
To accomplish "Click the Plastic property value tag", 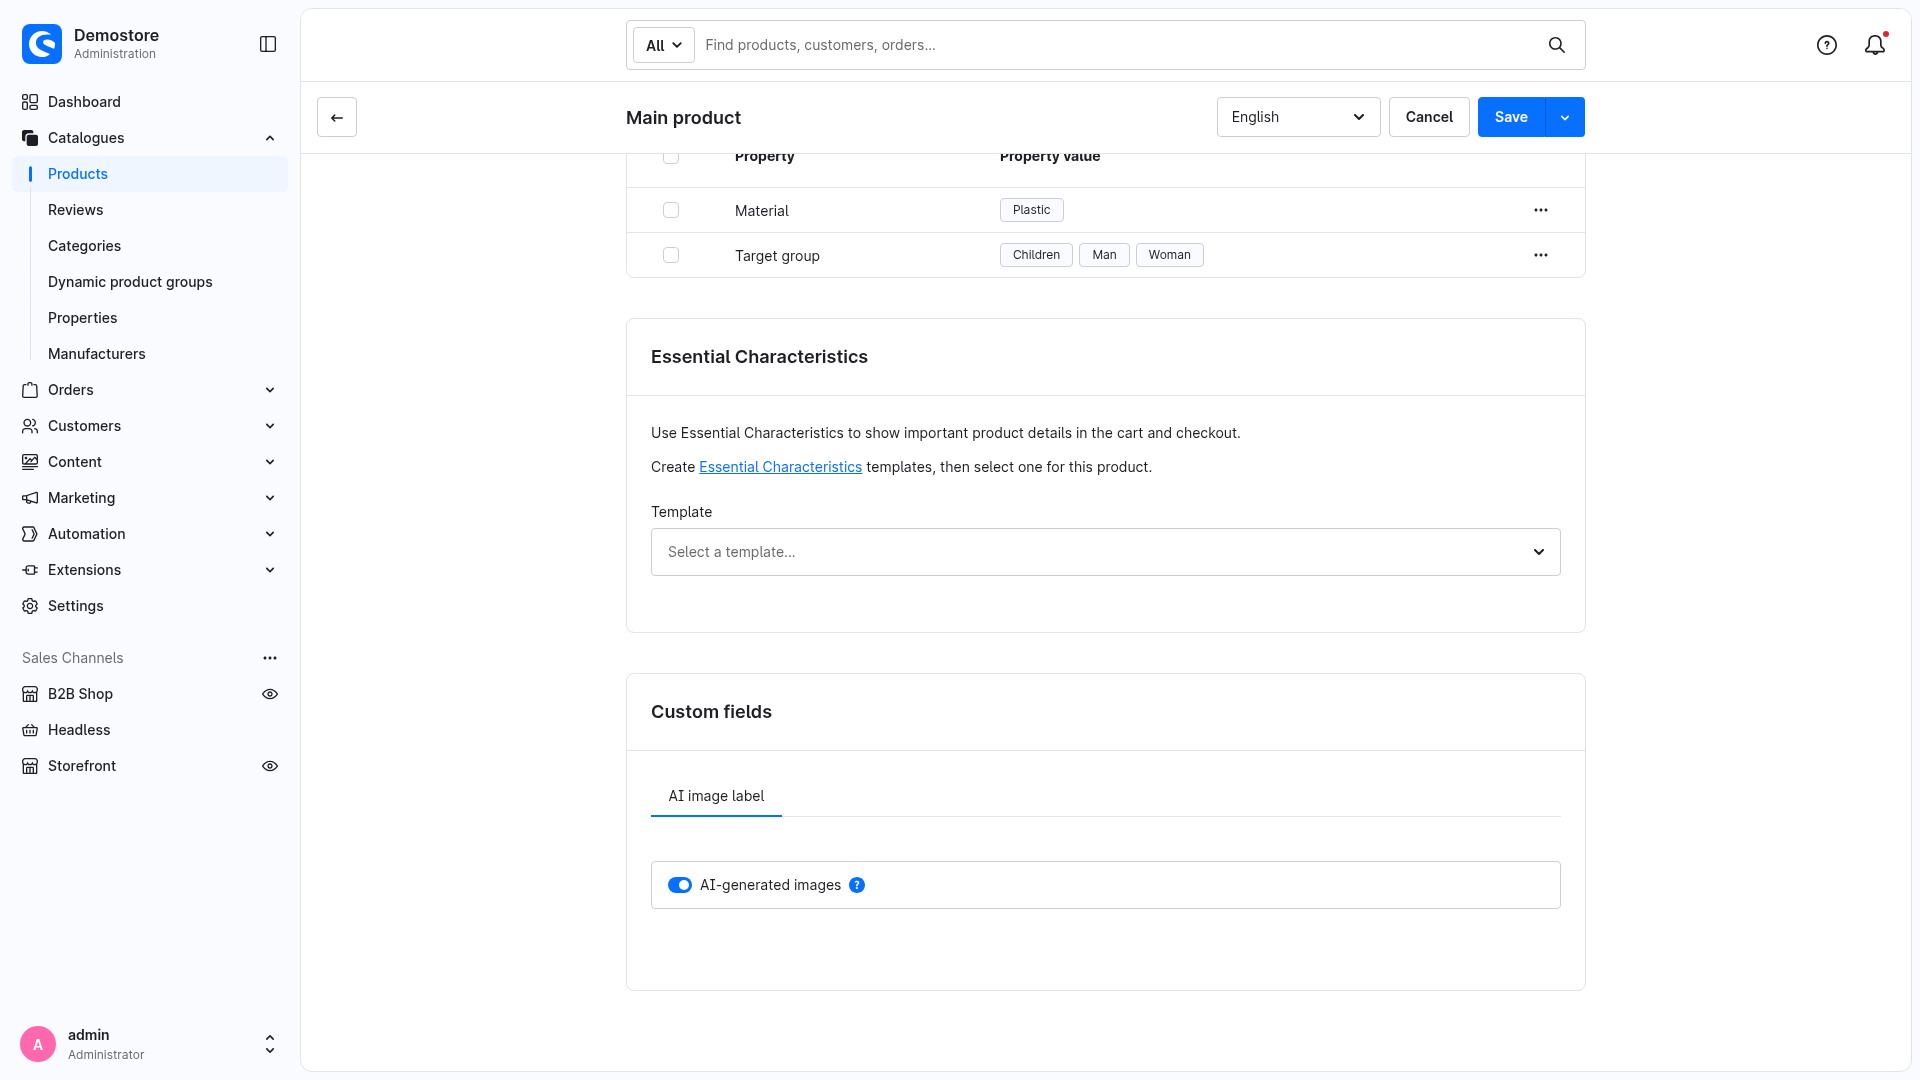I will click(1031, 210).
